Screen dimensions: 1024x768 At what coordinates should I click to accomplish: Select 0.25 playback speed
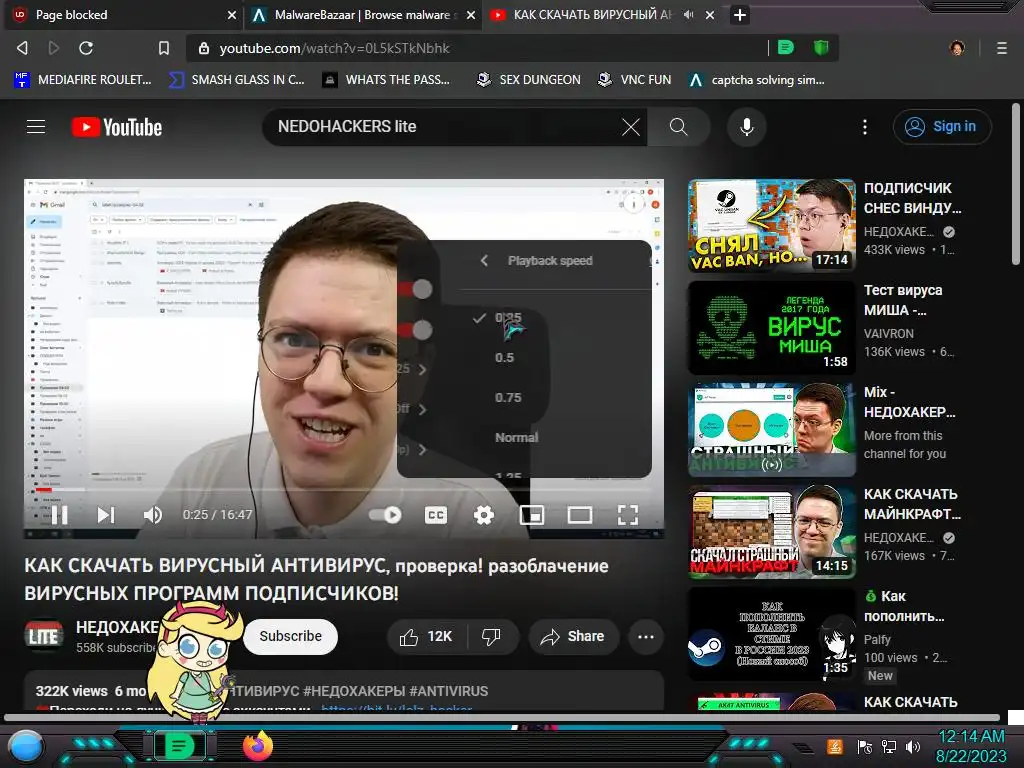coord(507,318)
